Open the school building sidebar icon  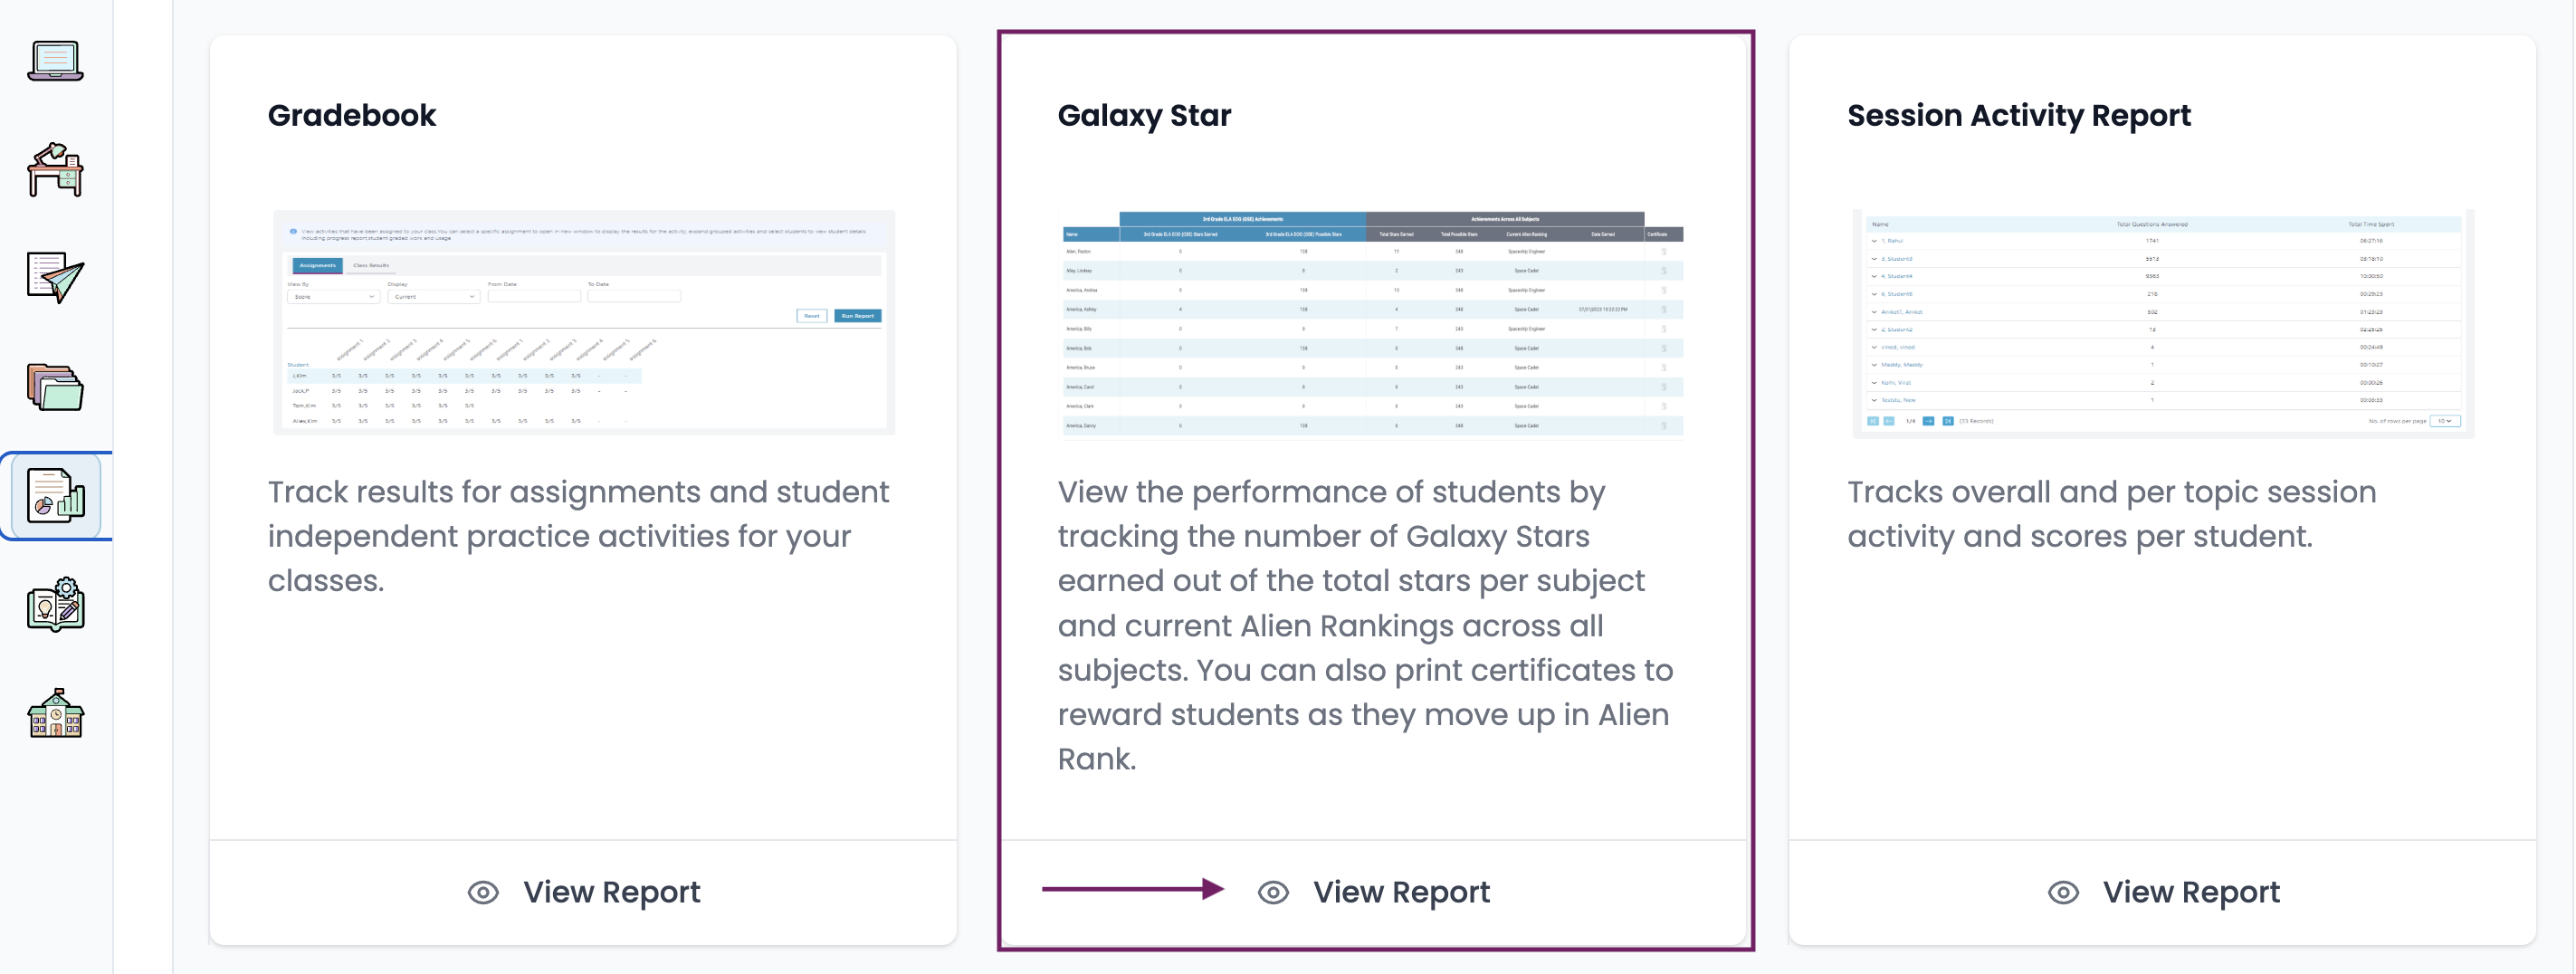55,713
